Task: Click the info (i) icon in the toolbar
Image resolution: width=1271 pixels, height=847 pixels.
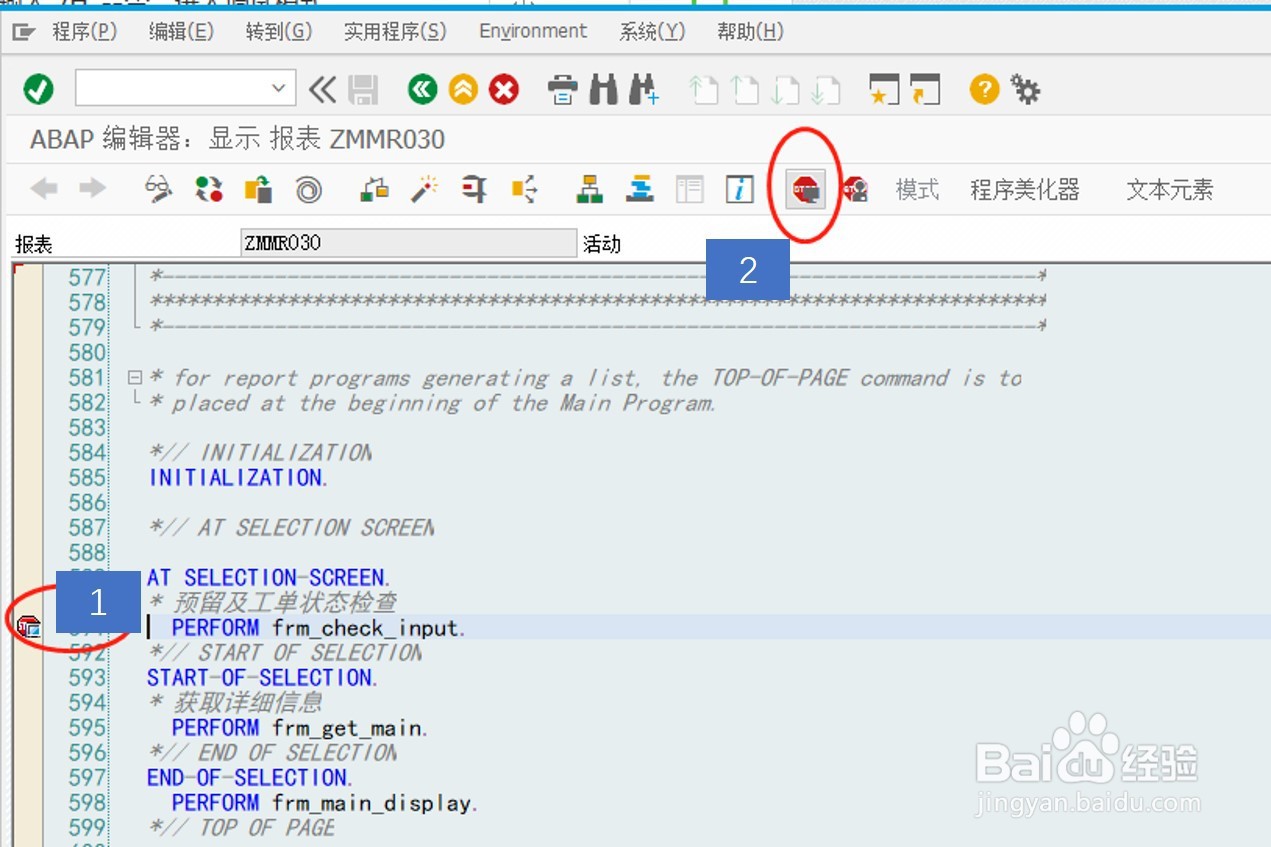Action: 740,188
